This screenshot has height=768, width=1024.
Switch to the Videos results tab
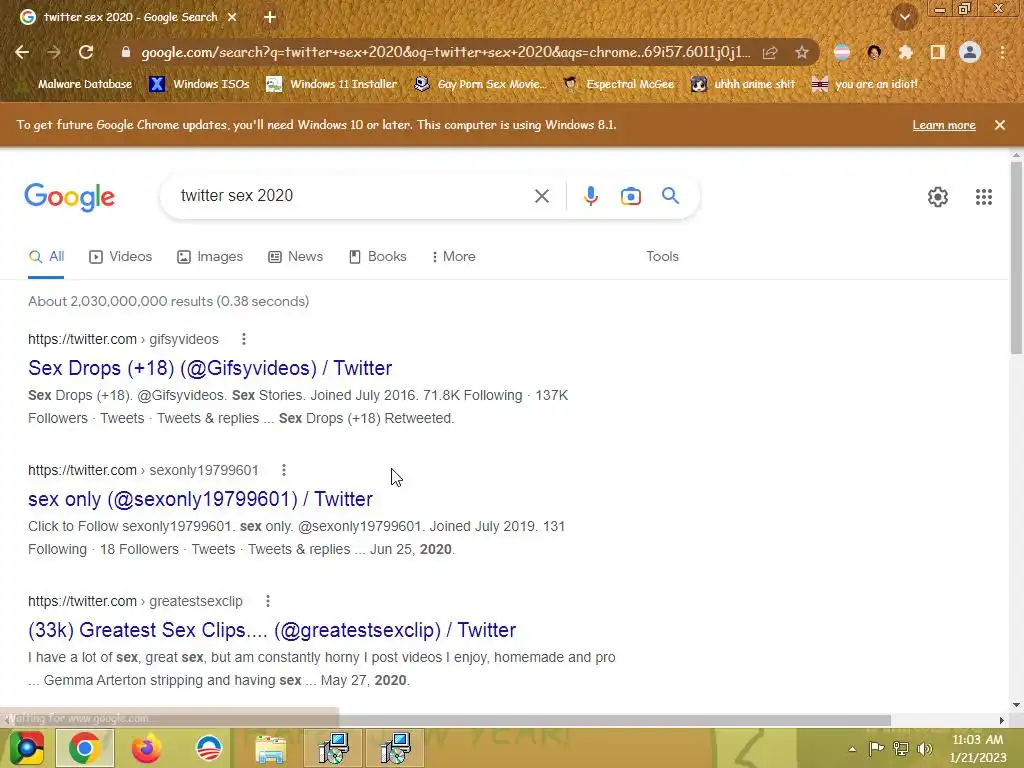click(121, 257)
